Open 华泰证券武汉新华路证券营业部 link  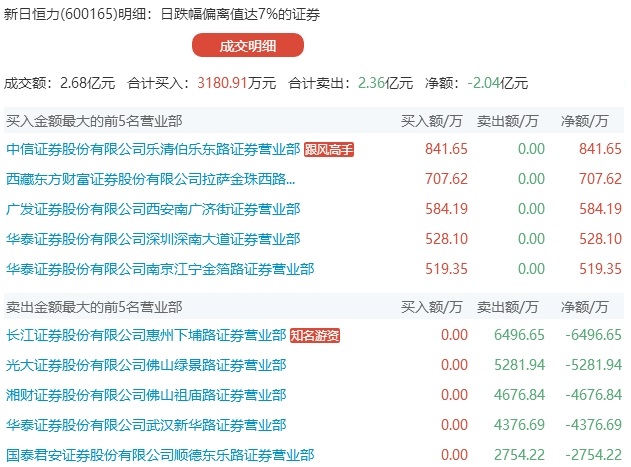click(146, 425)
